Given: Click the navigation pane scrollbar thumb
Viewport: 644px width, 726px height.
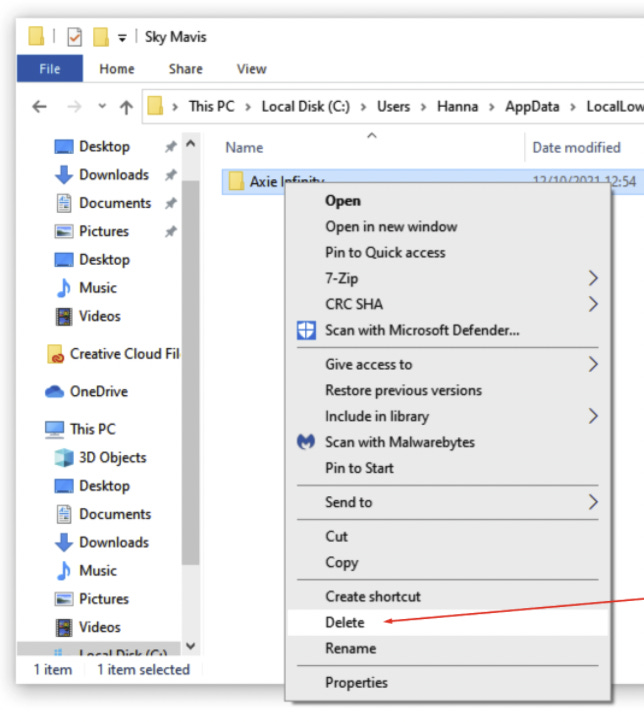Looking at the screenshot, I should pyautogui.click(x=191, y=373).
